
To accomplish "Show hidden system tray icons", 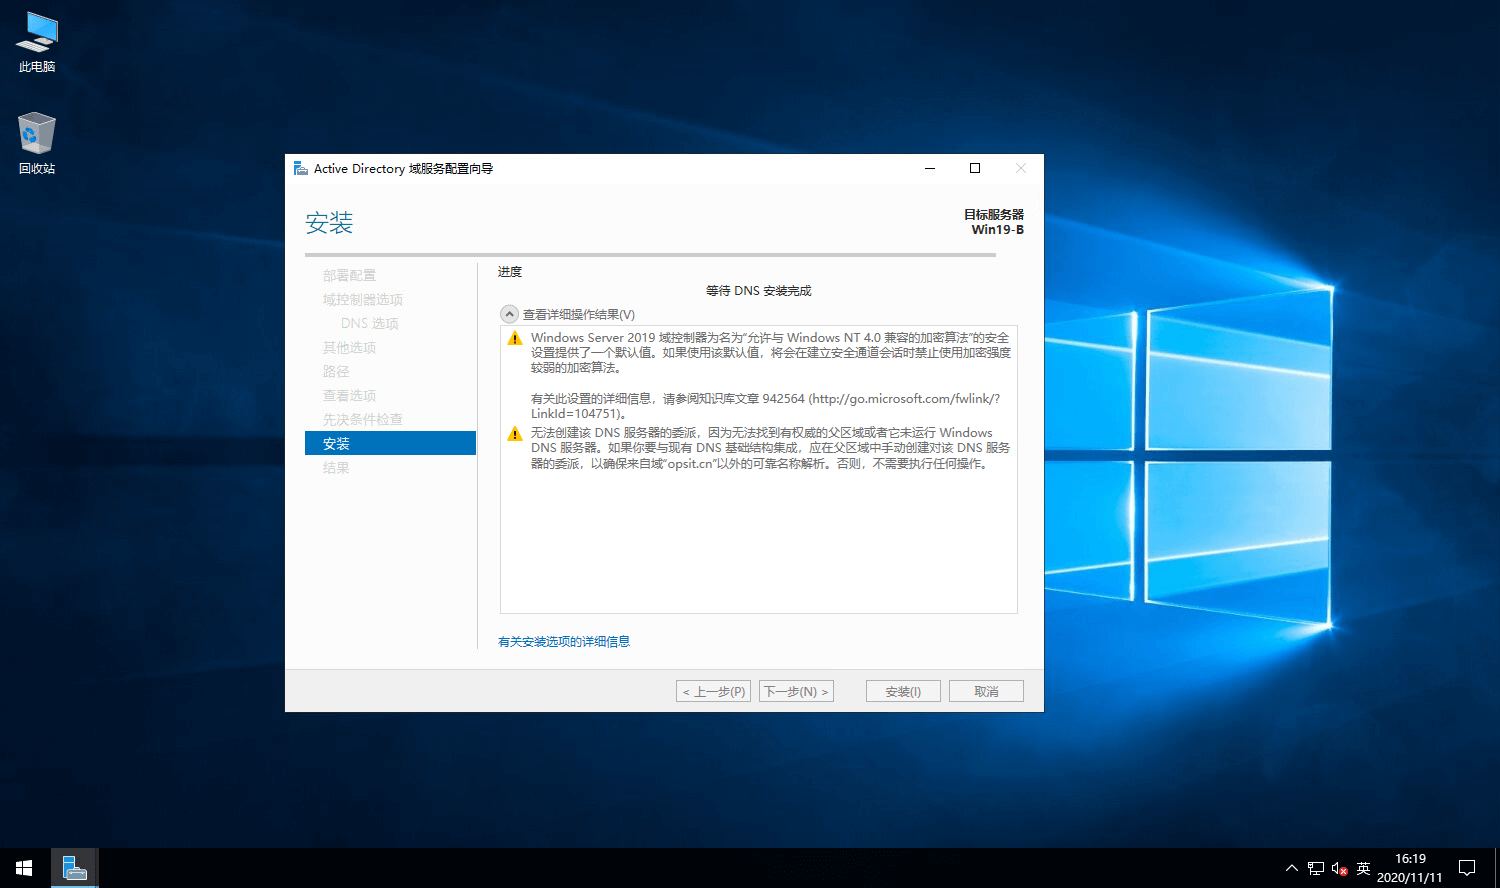I will 1291,868.
